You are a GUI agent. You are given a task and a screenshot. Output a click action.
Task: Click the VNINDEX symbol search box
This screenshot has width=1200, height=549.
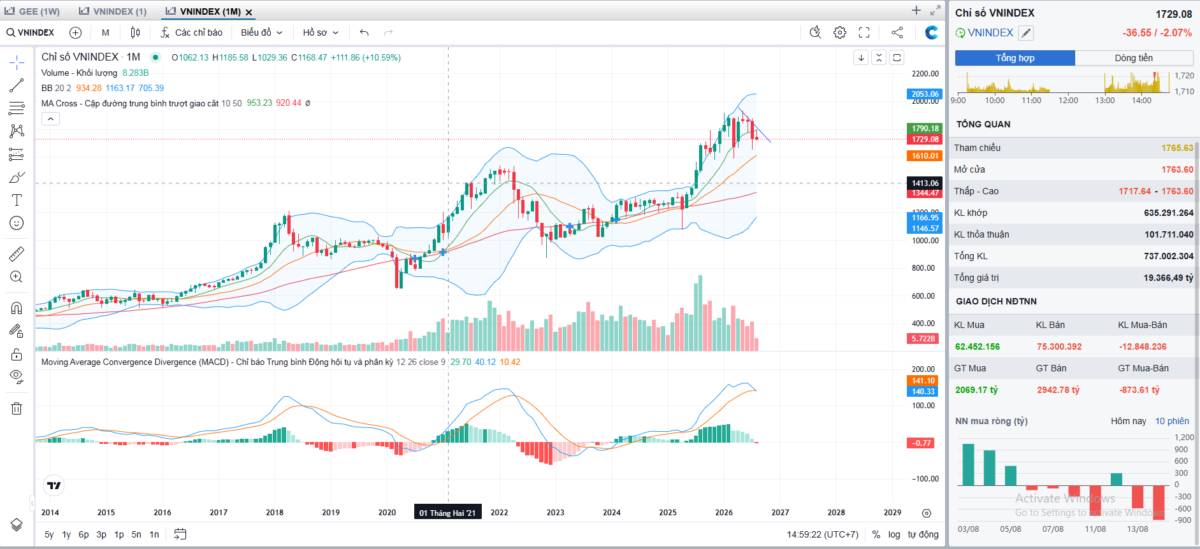pyautogui.click(x=30, y=32)
